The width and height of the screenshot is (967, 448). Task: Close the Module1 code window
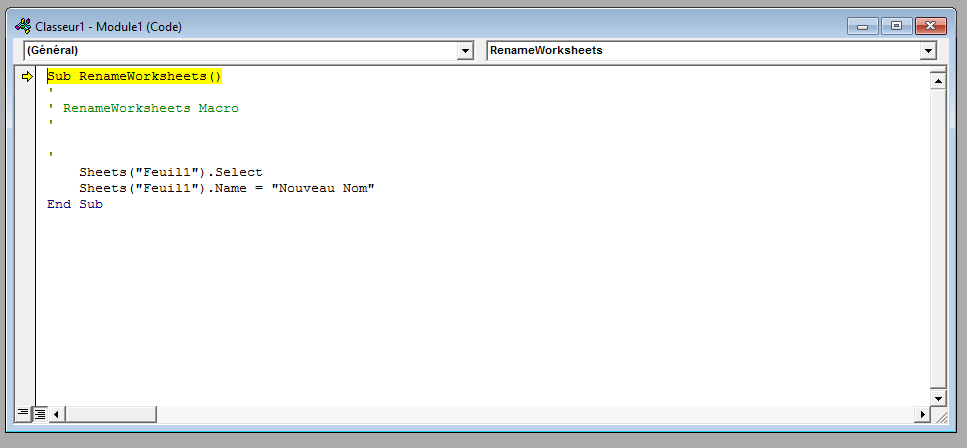point(931,27)
